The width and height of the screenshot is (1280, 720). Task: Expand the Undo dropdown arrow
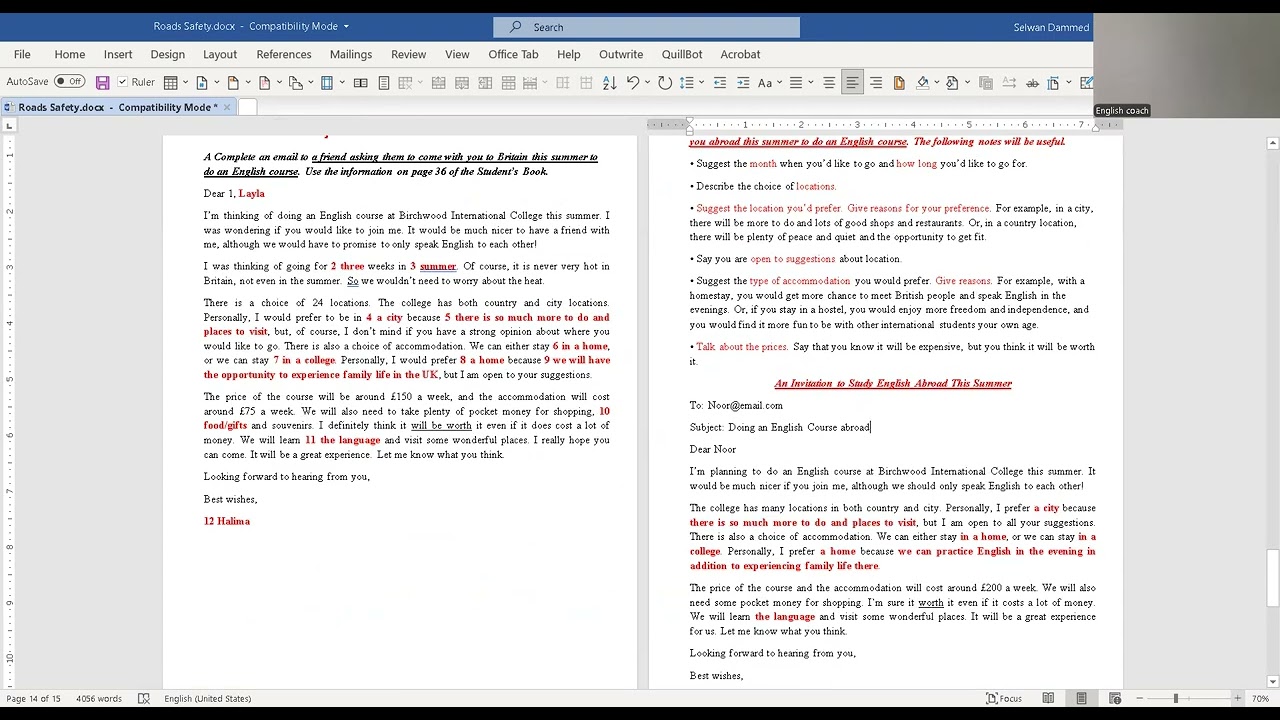(x=647, y=82)
